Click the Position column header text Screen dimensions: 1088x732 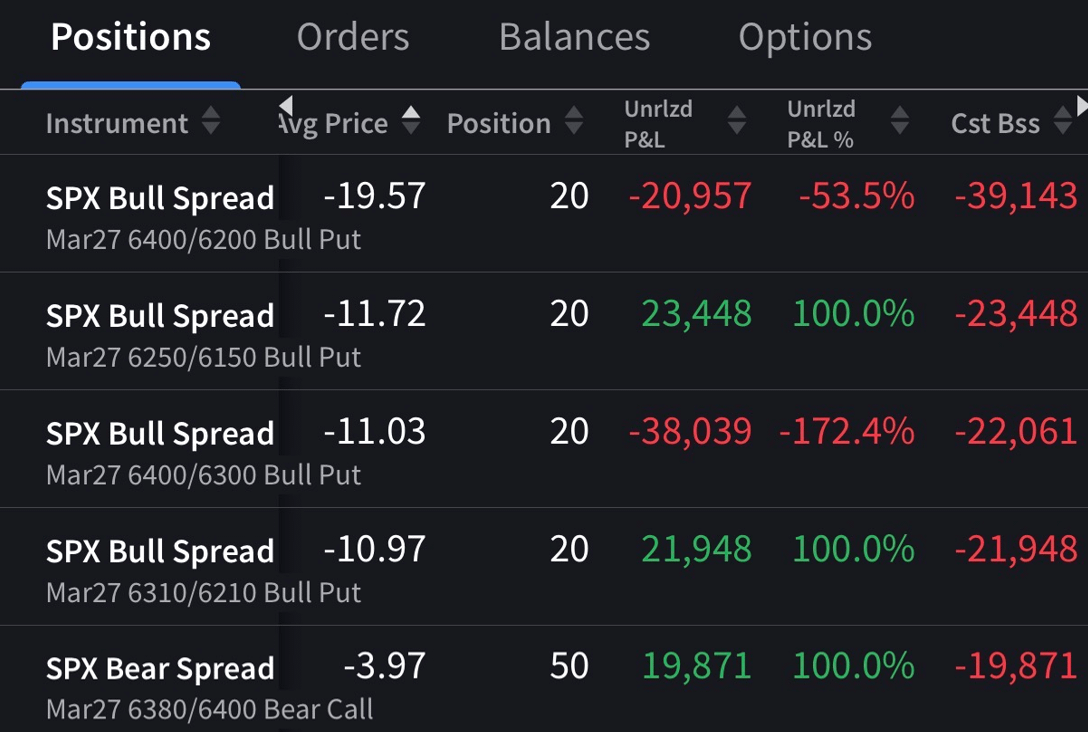(x=498, y=124)
